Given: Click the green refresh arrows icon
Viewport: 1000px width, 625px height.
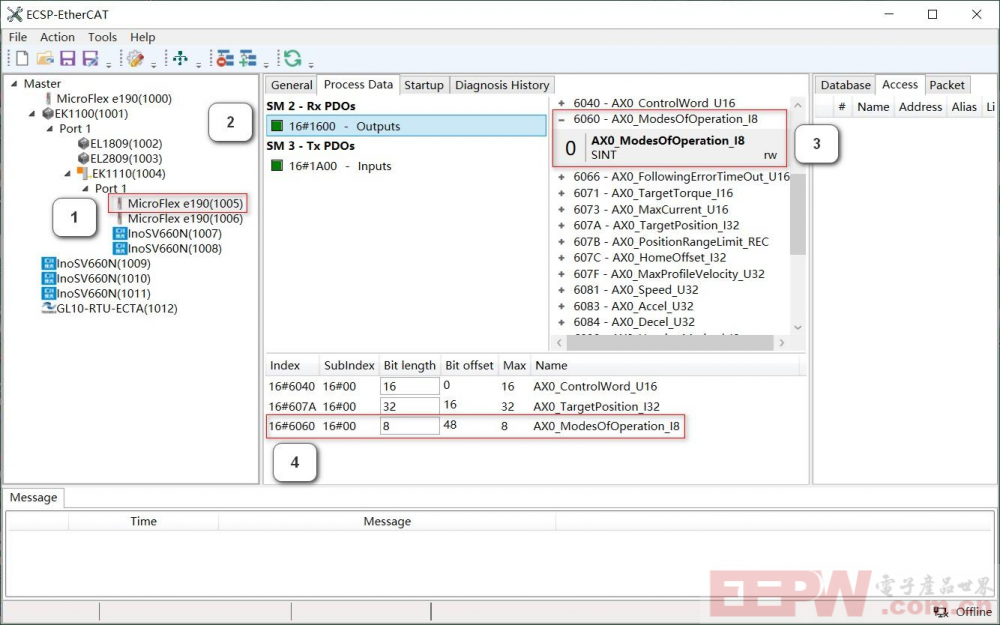Looking at the screenshot, I should [293, 59].
